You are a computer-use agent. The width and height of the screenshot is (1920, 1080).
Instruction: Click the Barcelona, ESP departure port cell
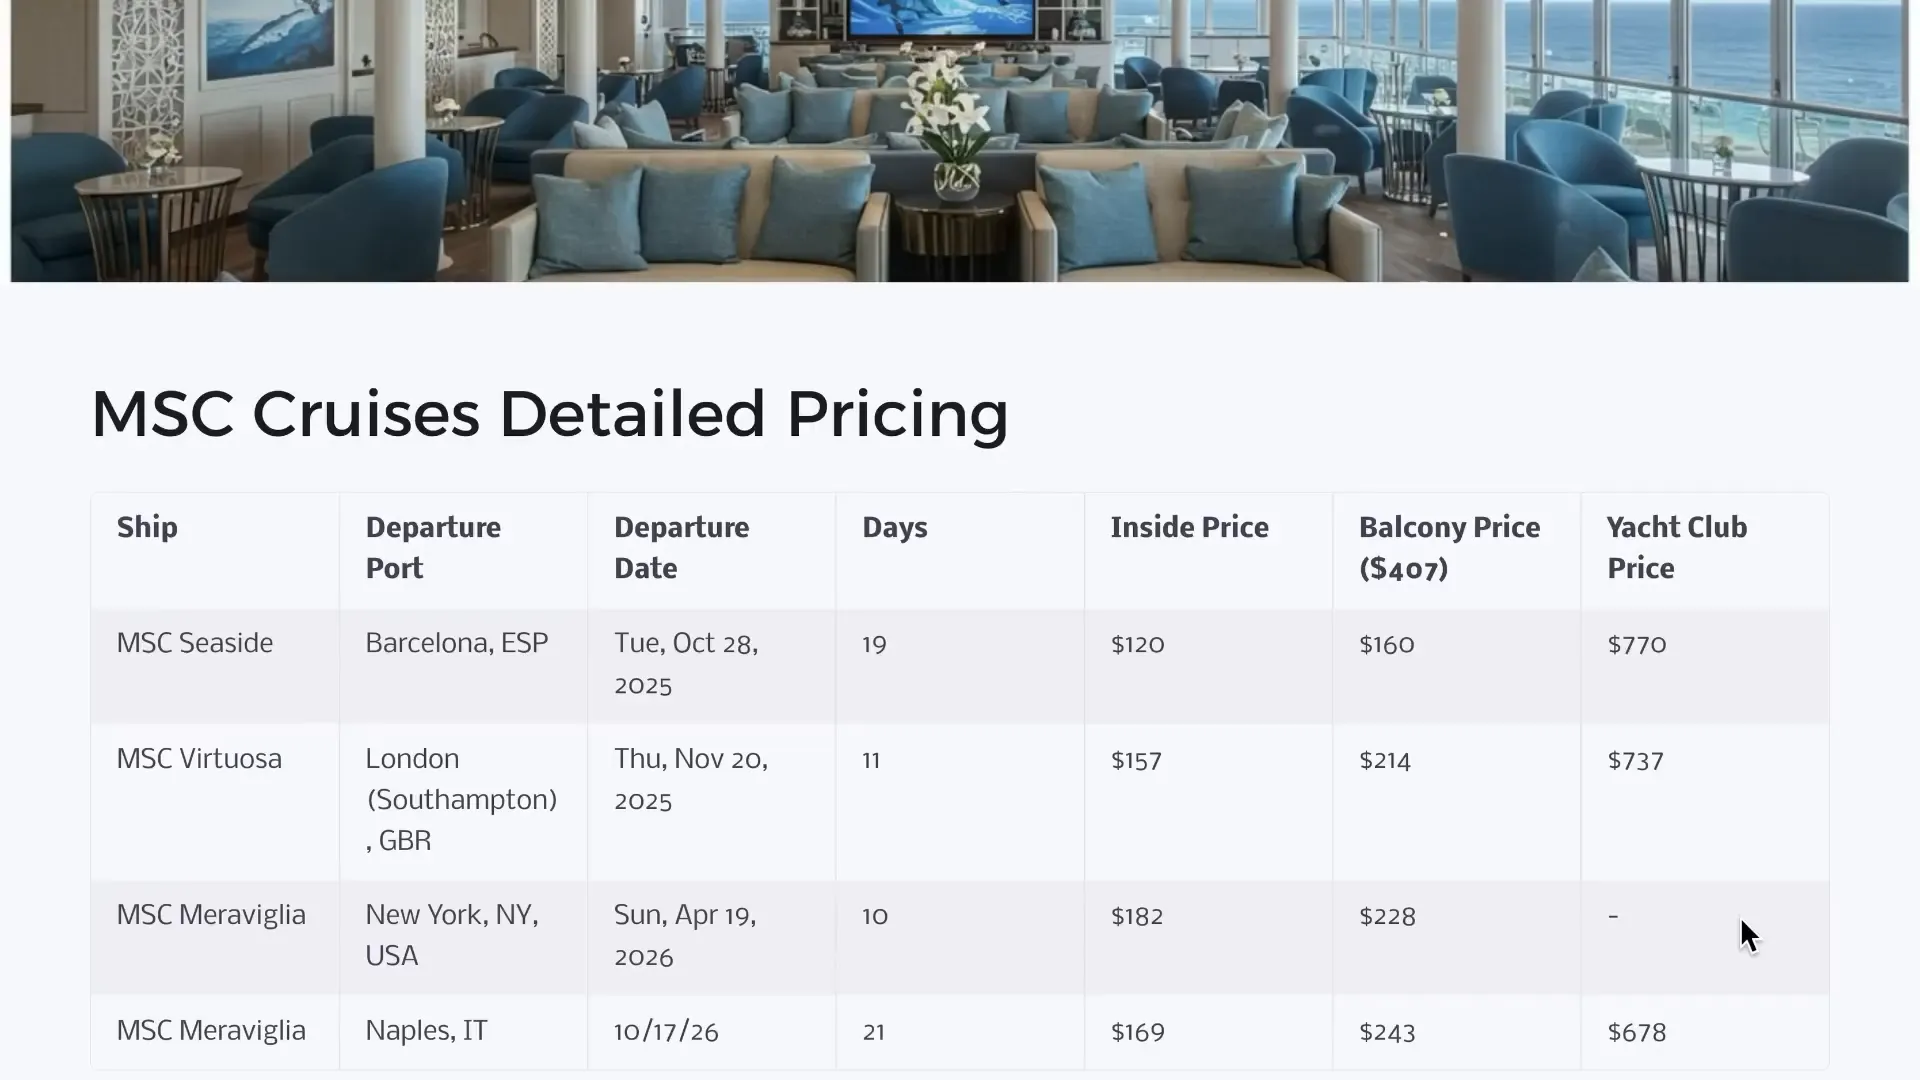(x=456, y=643)
